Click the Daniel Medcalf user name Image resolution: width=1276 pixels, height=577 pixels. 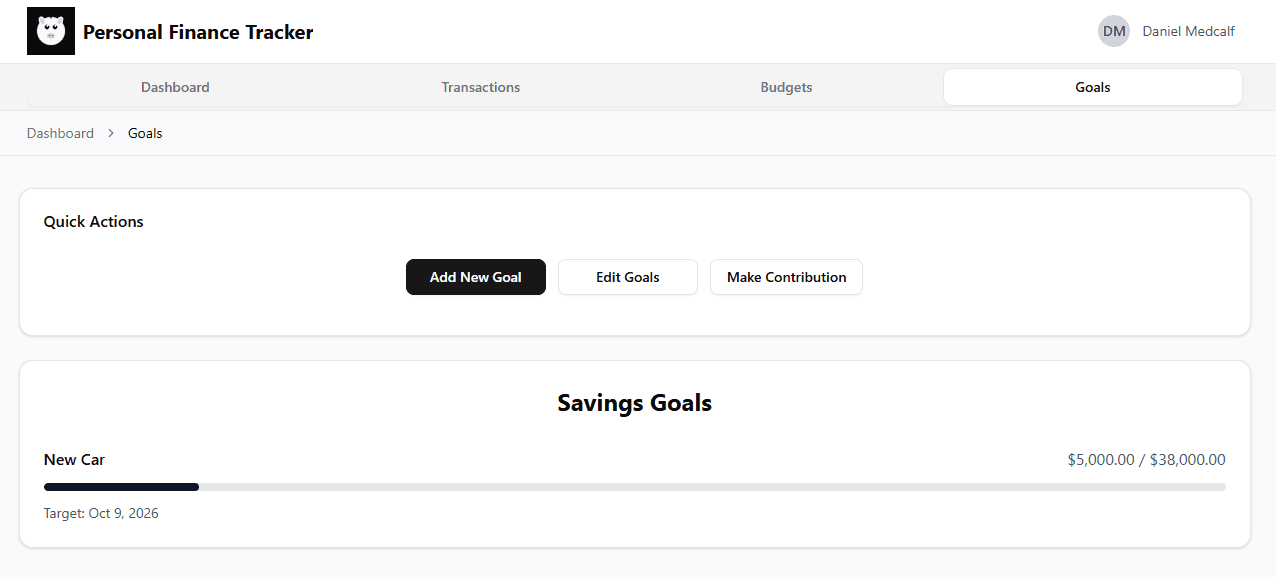point(1188,31)
